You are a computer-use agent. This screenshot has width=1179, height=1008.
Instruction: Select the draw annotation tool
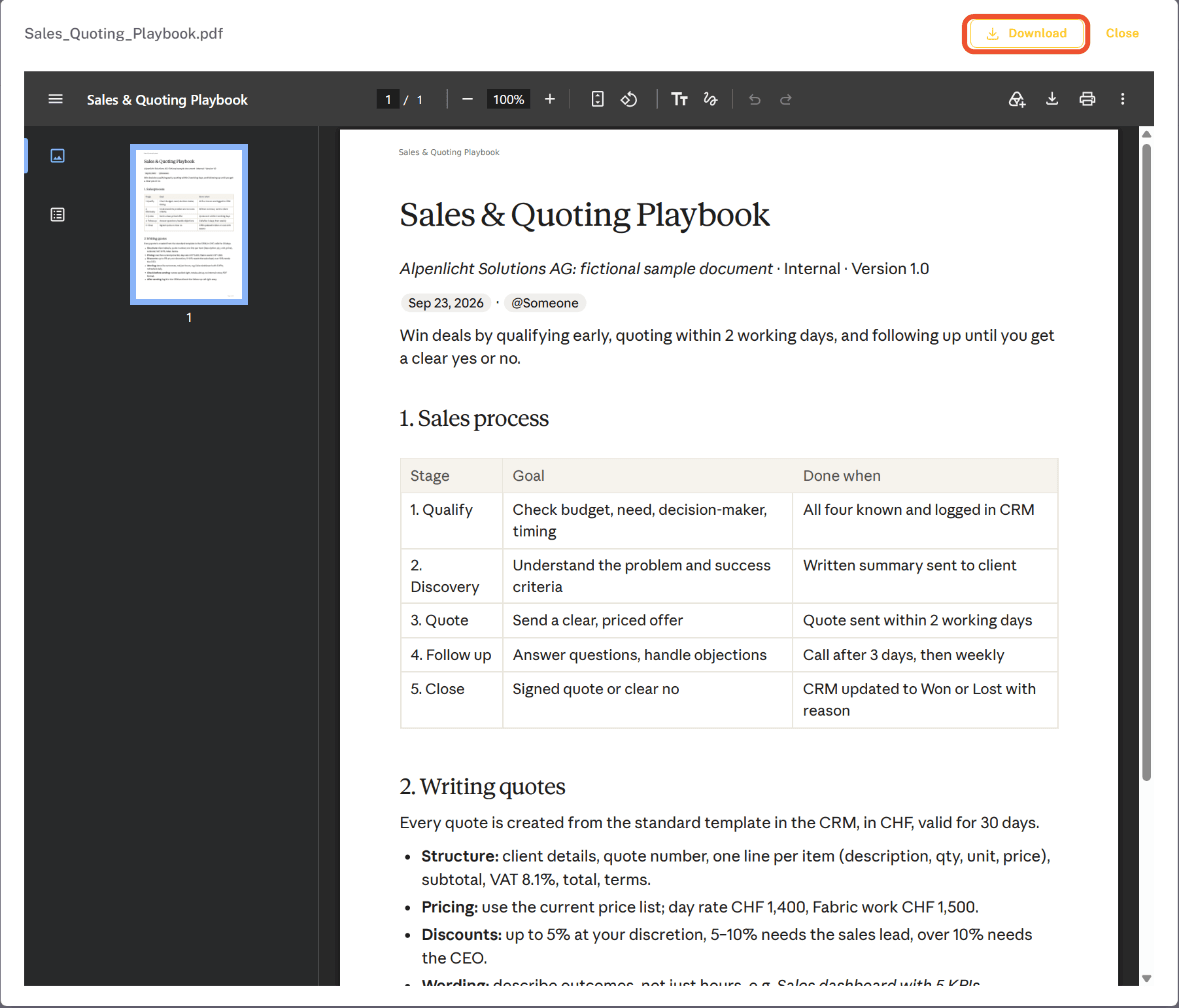coord(711,99)
